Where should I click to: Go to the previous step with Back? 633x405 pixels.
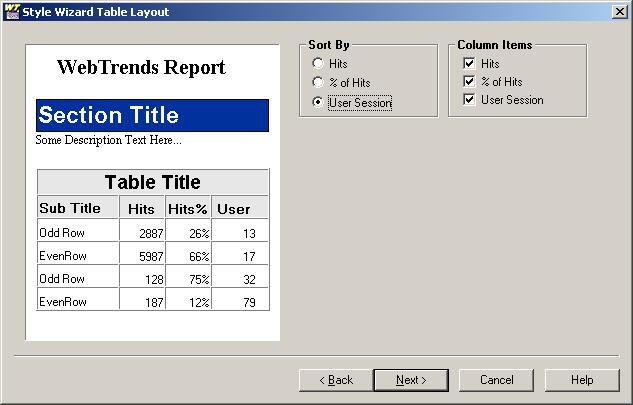coord(336,380)
